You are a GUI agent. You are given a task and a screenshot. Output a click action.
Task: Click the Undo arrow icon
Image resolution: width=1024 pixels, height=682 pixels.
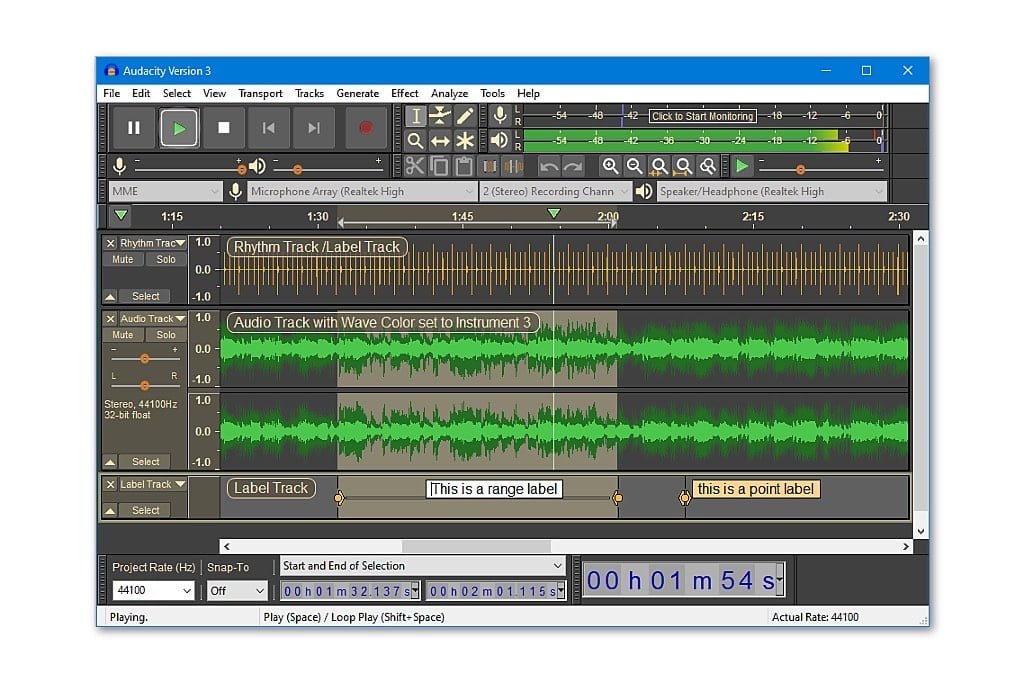[x=549, y=166]
